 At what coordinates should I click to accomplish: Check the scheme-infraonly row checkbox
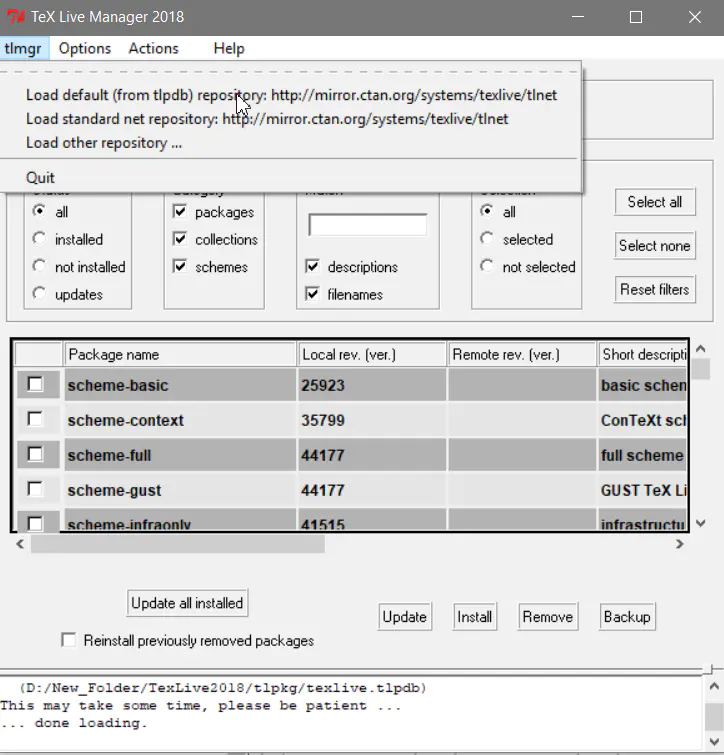pyautogui.click(x=35, y=523)
